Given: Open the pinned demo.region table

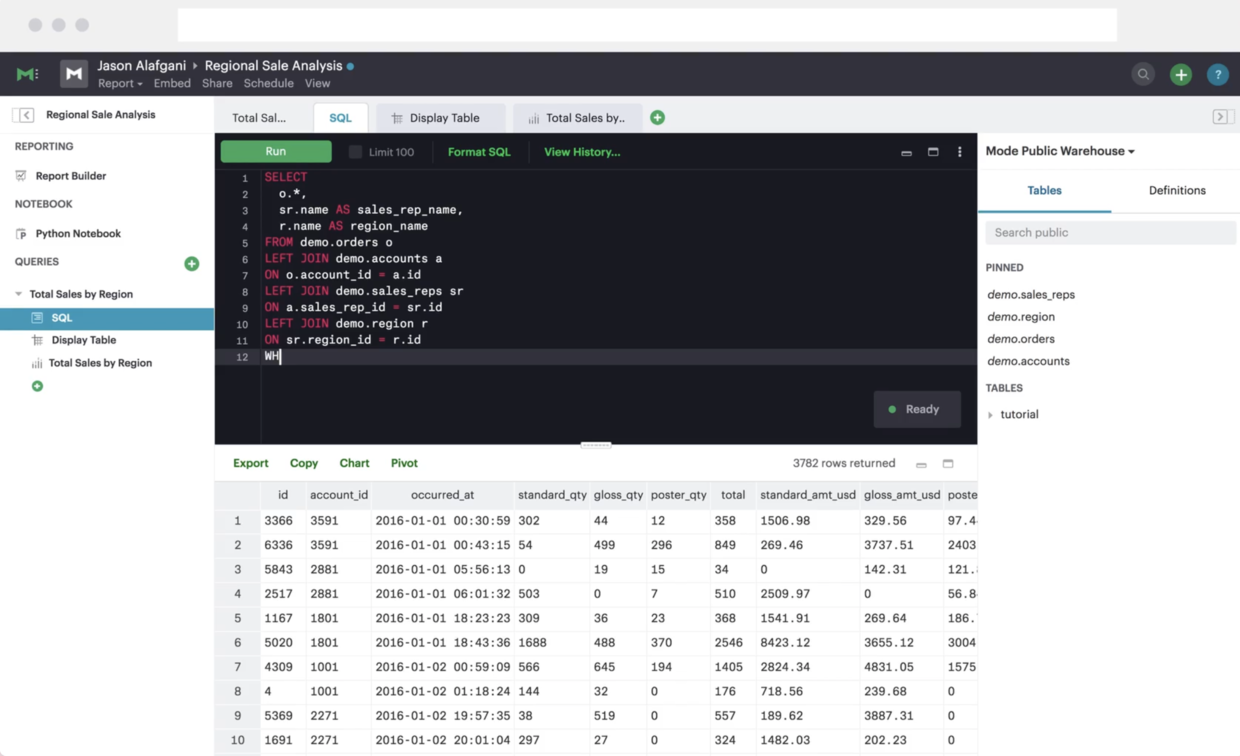Looking at the screenshot, I should pyautogui.click(x=1021, y=317).
